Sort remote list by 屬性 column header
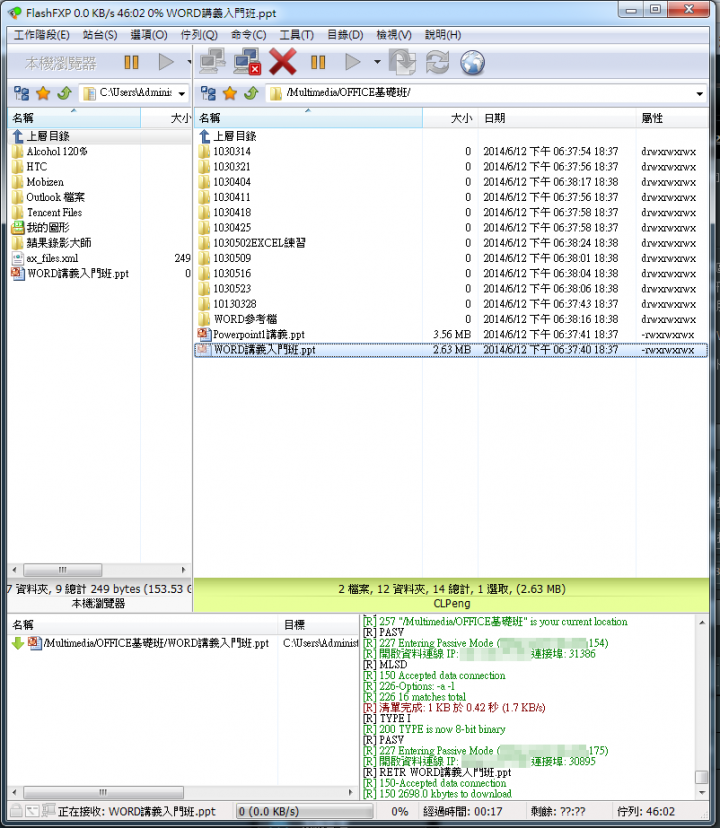Screen dimensions: 720x828 672,118
